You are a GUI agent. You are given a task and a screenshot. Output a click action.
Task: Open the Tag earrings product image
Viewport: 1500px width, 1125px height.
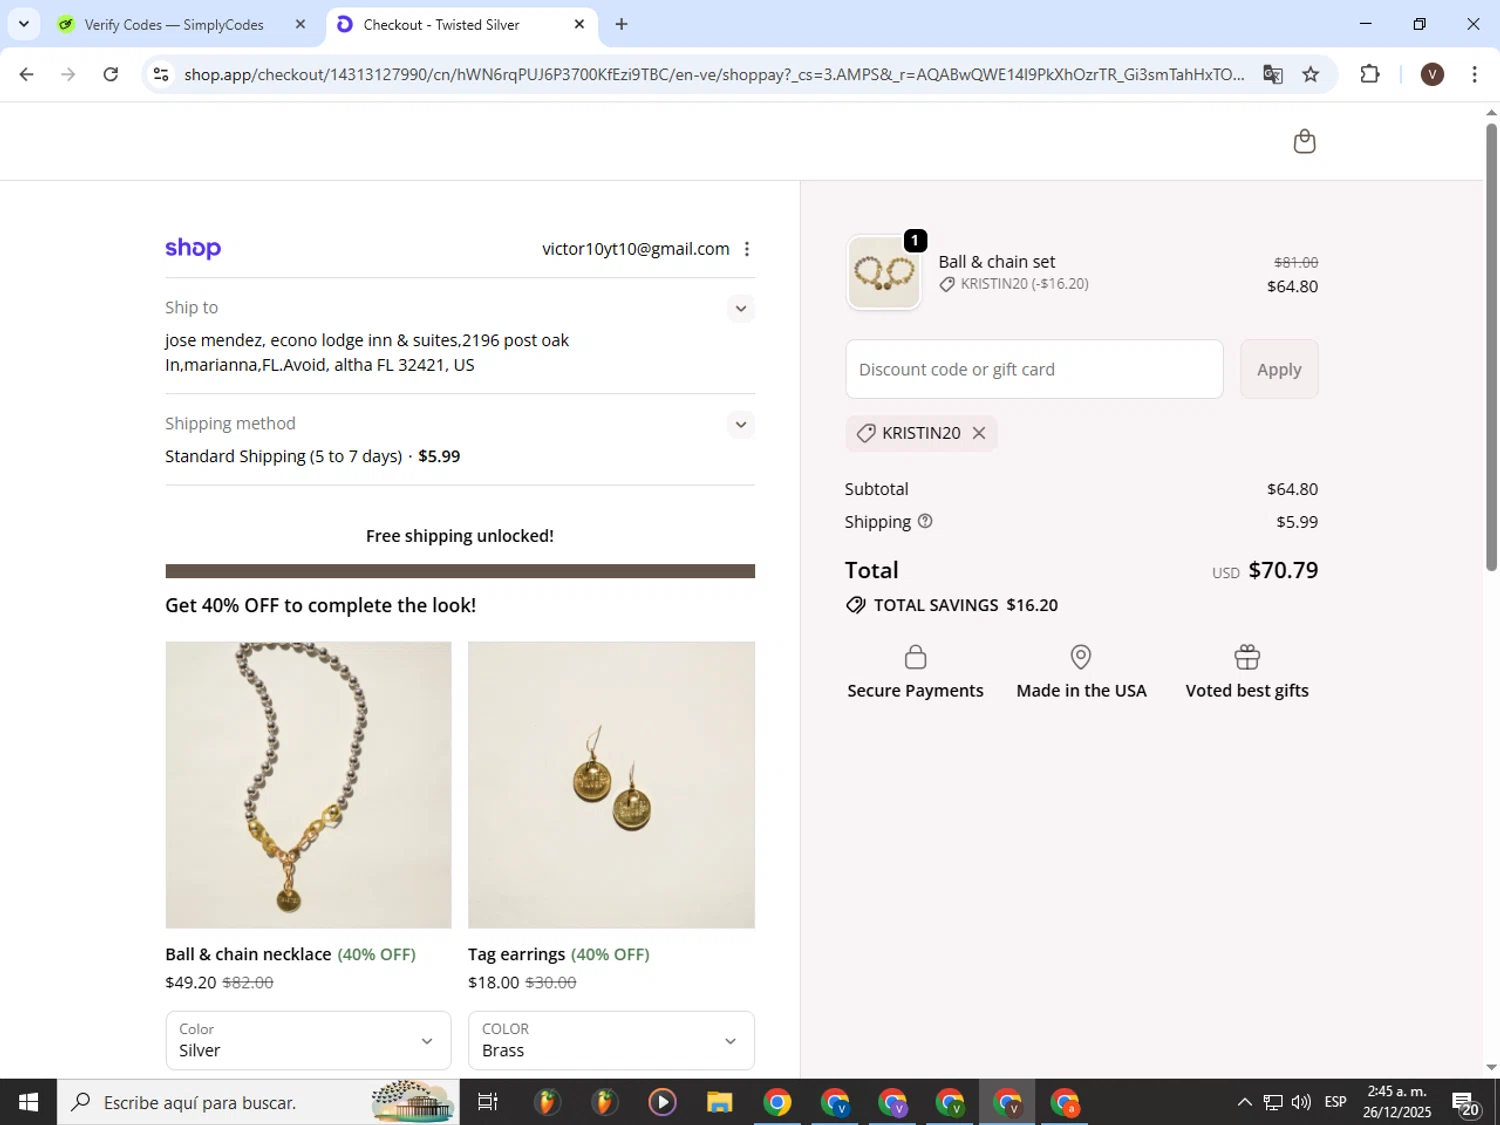pyautogui.click(x=611, y=785)
